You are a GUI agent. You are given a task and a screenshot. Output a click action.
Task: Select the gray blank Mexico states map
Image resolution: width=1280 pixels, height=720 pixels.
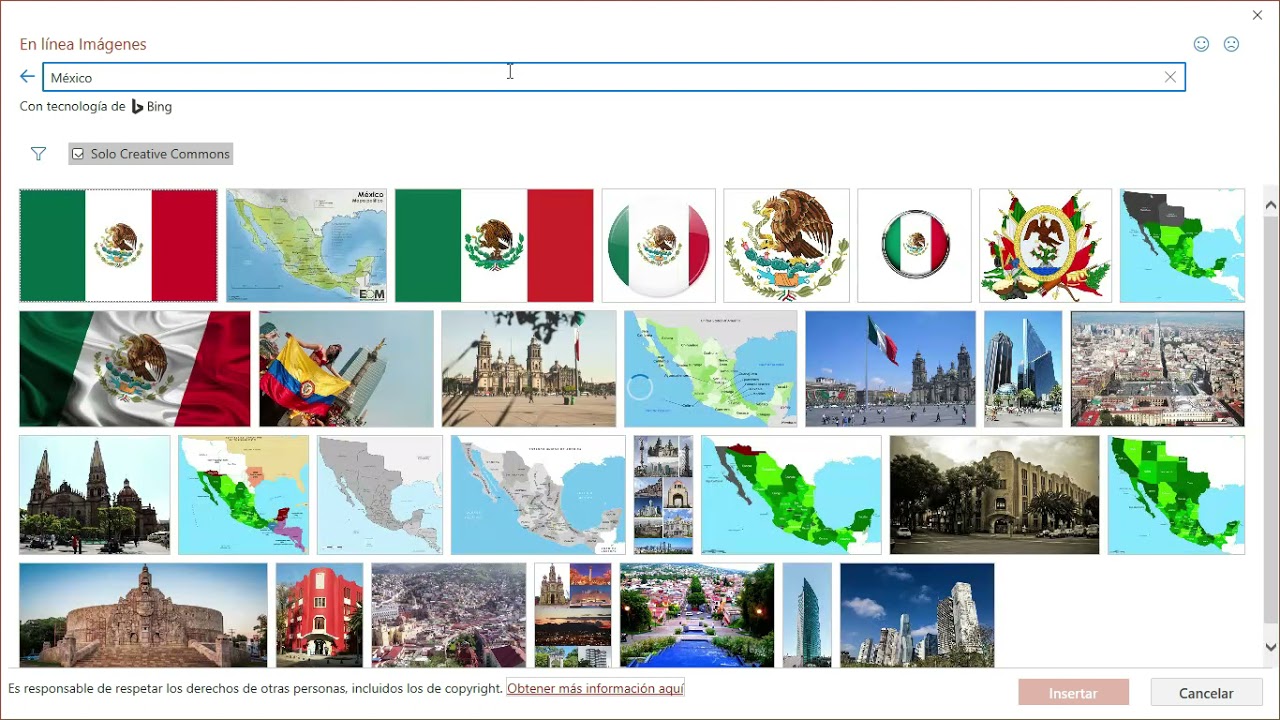(x=380, y=495)
